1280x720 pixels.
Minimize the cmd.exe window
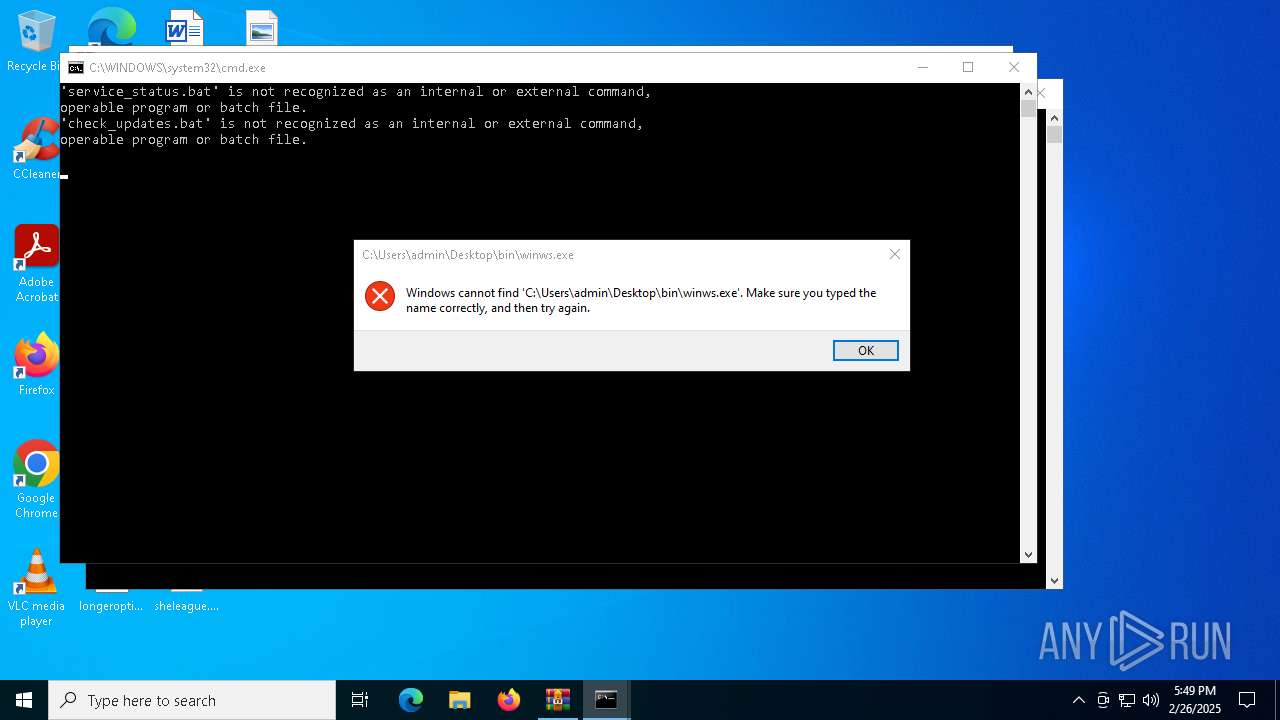(x=922, y=67)
